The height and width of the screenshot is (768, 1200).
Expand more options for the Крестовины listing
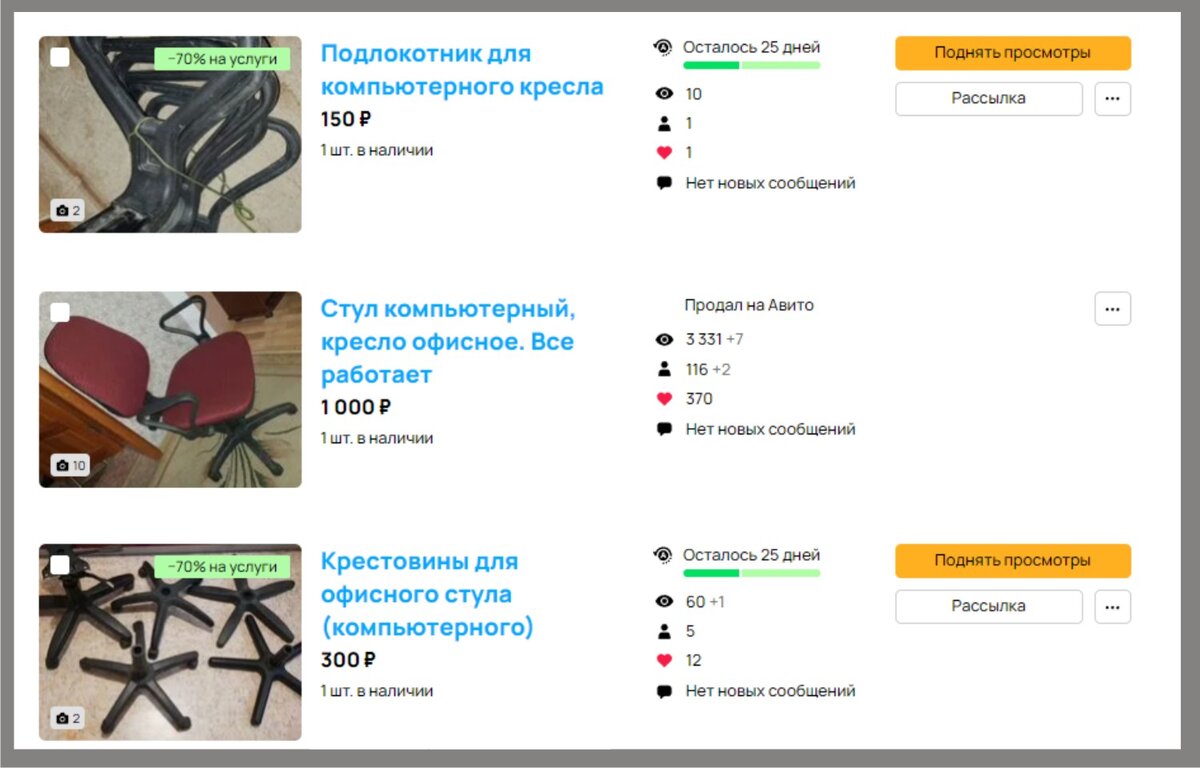[x=1113, y=607]
